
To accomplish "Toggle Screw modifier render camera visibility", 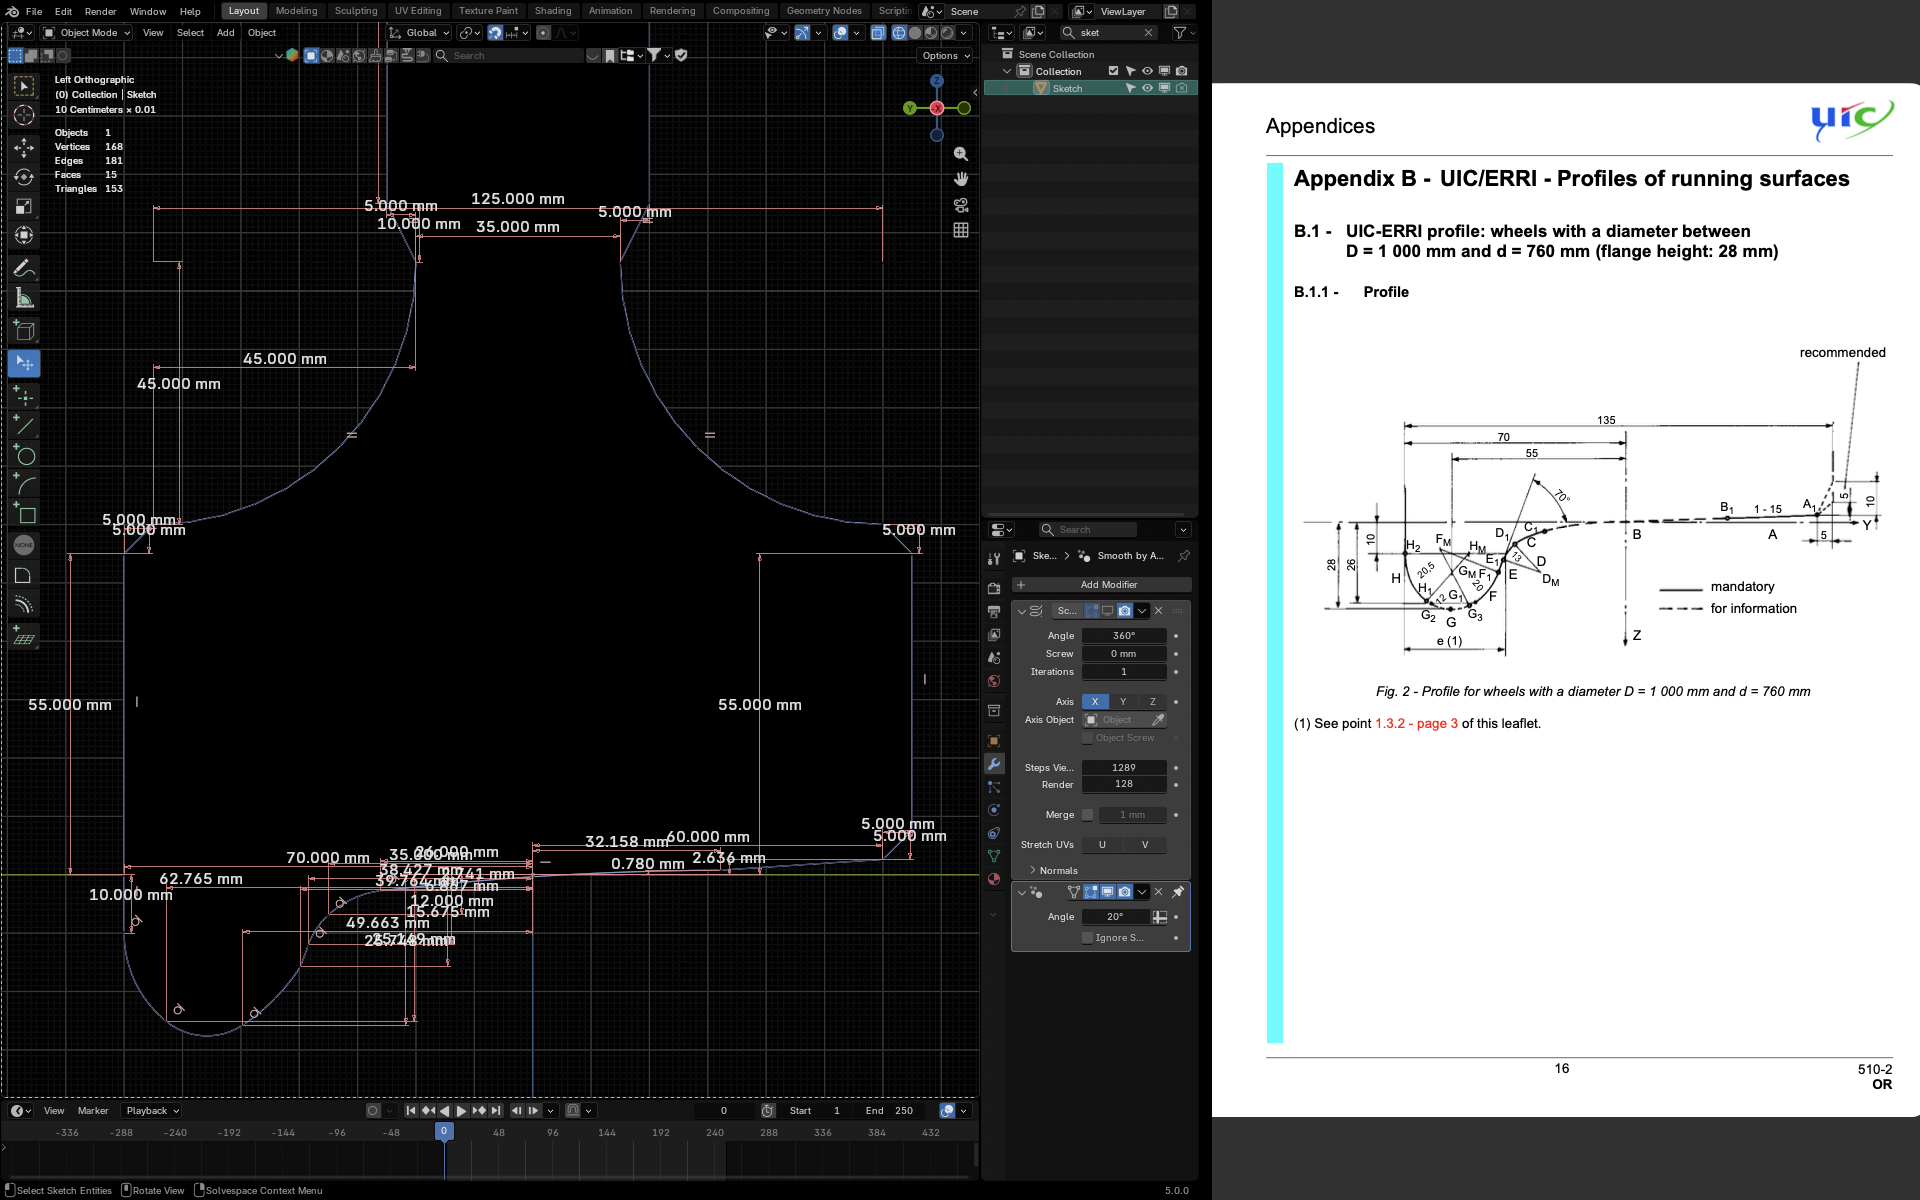I will point(1125,611).
